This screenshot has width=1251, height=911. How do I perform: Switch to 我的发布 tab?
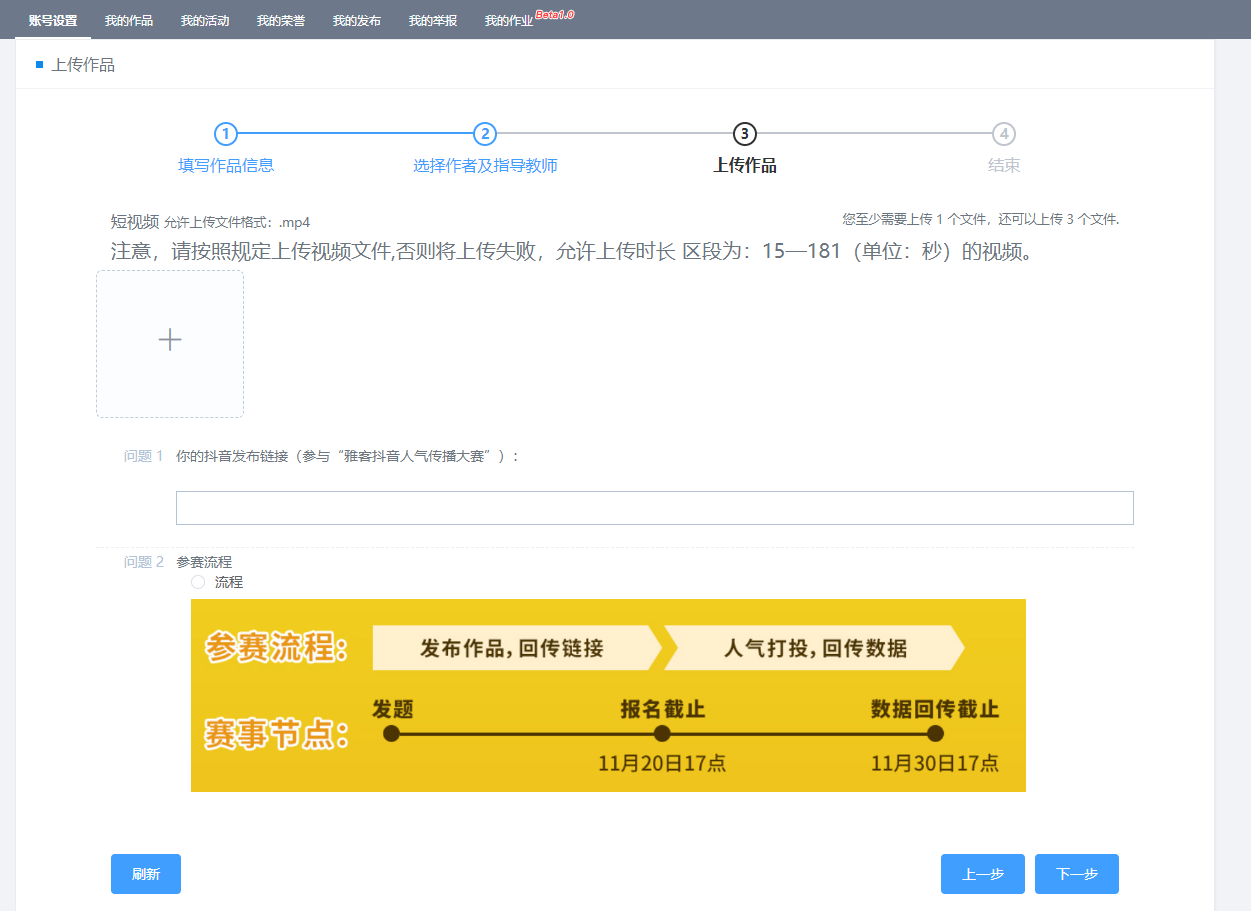[x=357, y=20]
